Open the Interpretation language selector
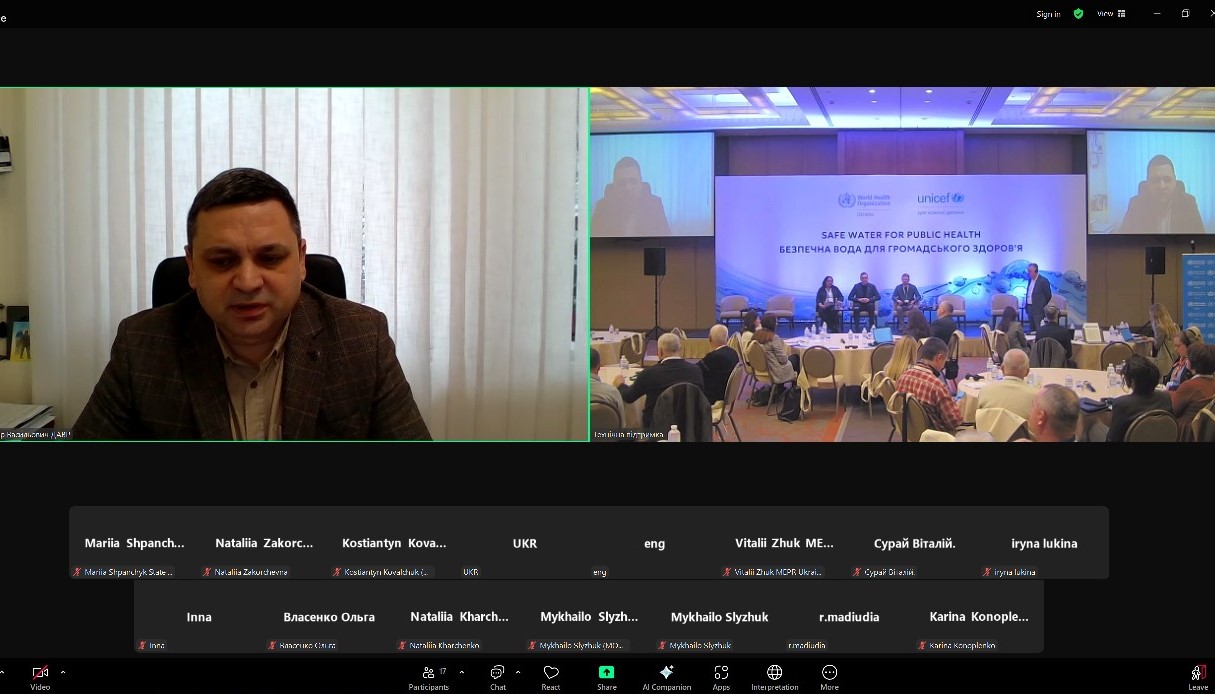Screen dimensions: 1215x694 pyautogui.click(x=774, y=677)
